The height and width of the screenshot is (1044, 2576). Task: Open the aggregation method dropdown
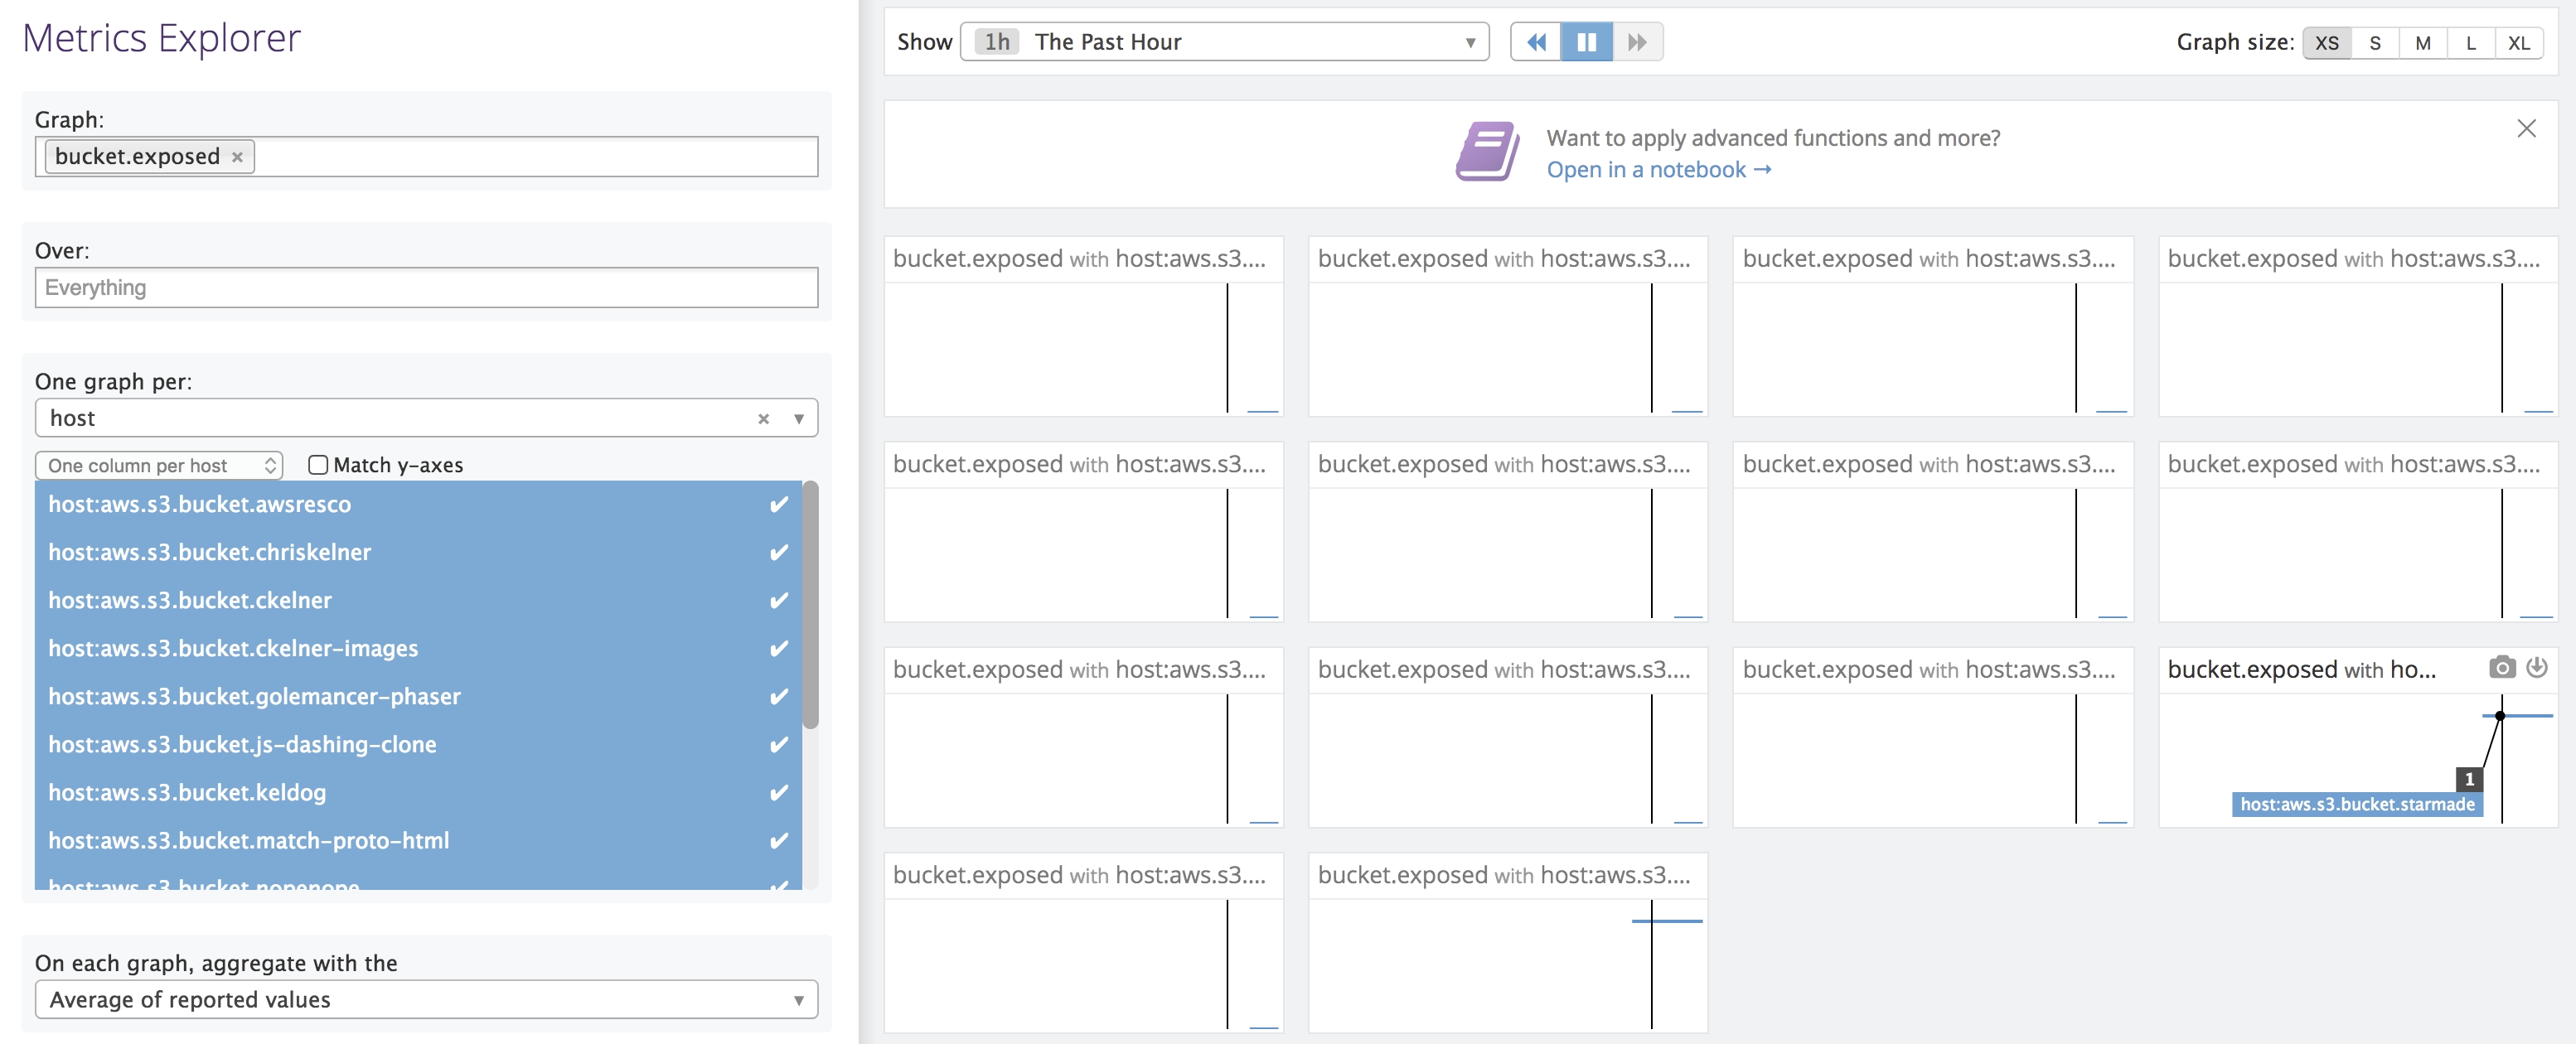(x=426, y=999)
